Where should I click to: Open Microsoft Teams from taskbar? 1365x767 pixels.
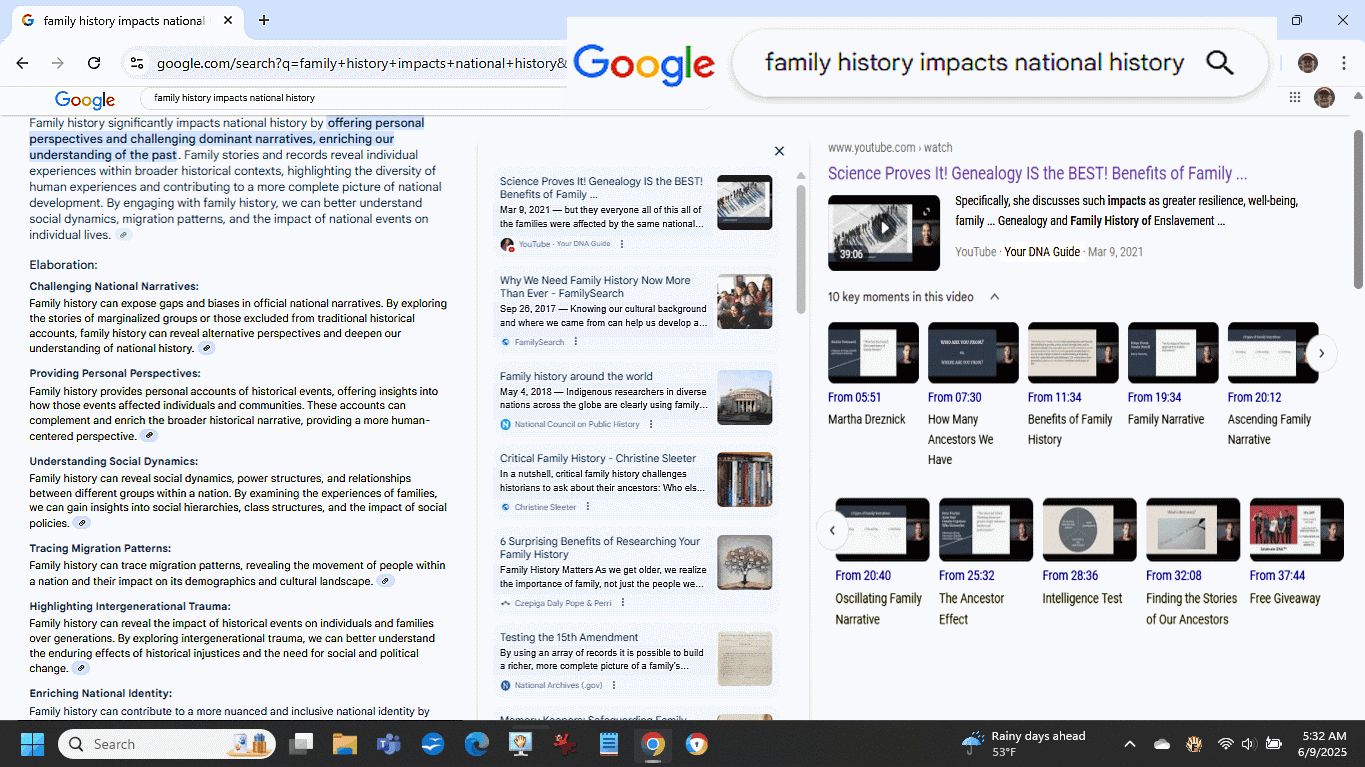coord(388,744)
